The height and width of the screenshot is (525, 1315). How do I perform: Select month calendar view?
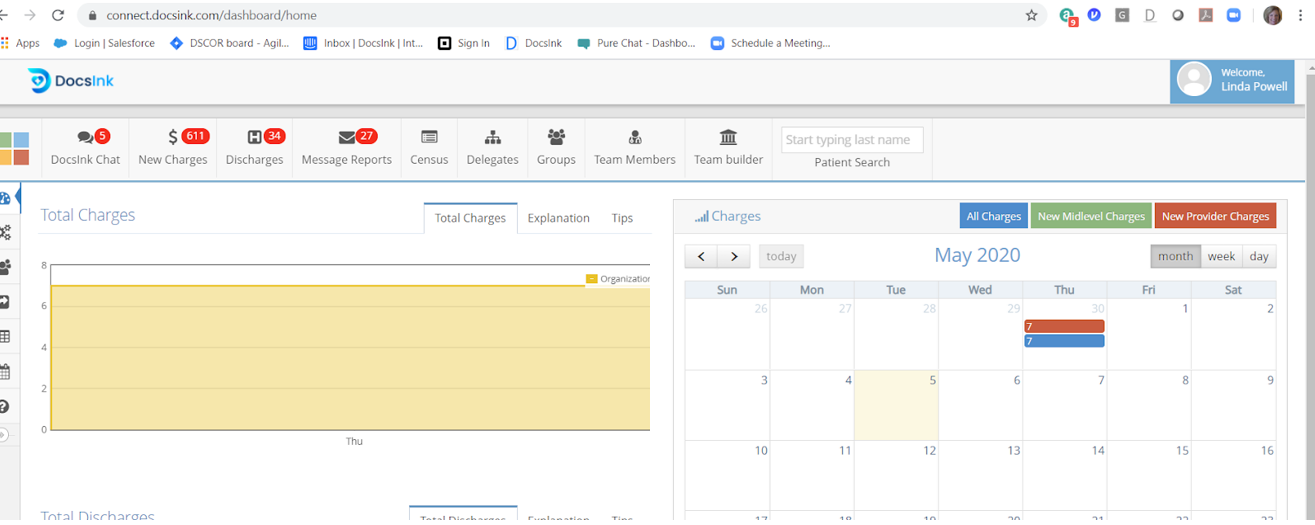(1175, 256)
